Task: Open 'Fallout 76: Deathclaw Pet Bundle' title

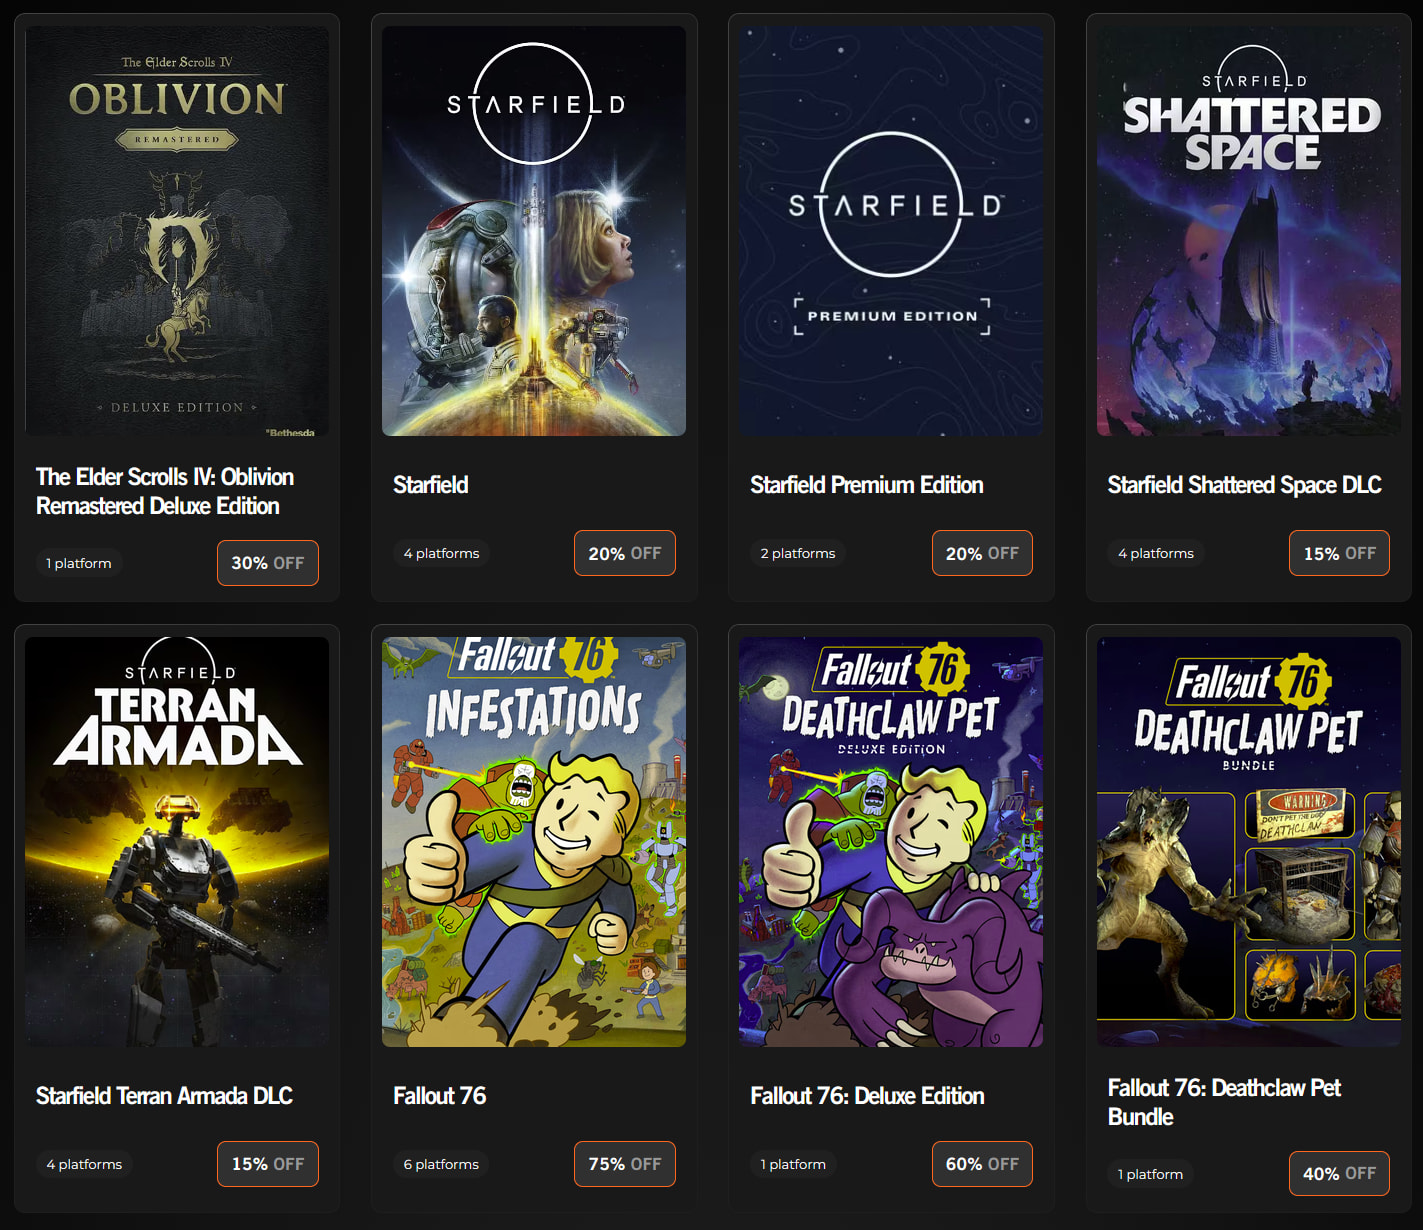Action: pos(1224,1102)
